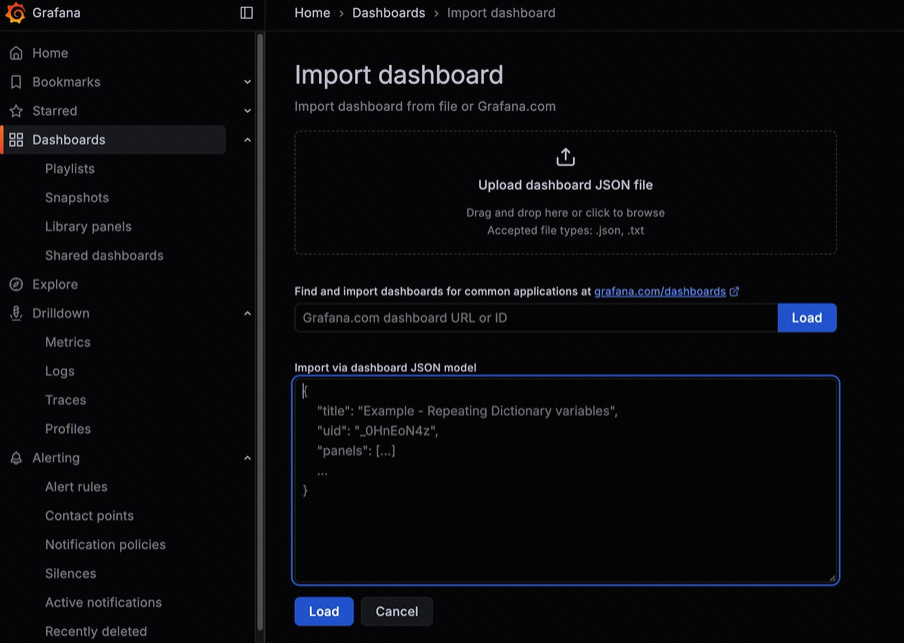Toggle the sidebar dock panel icon

(x=247, y=13)
